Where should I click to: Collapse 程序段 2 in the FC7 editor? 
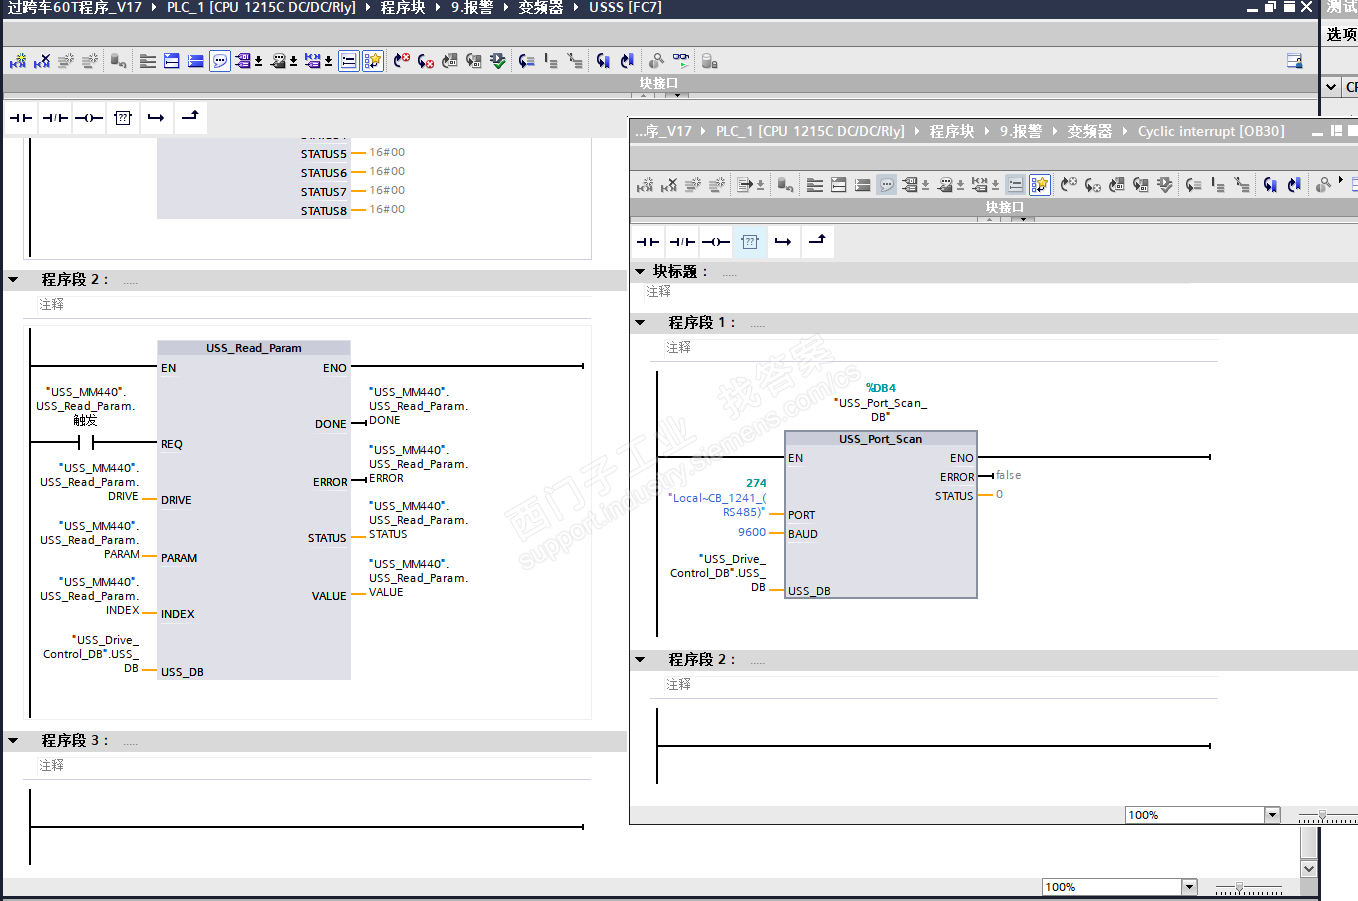pyautogui.click(x=14, y=280)
